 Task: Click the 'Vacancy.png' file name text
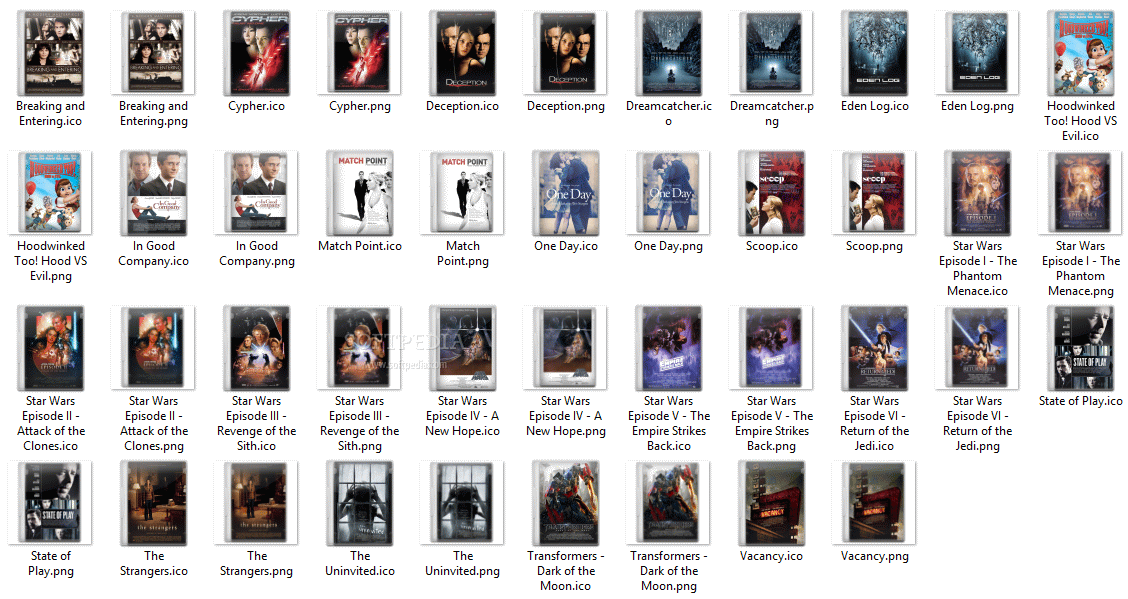(875, 557)
